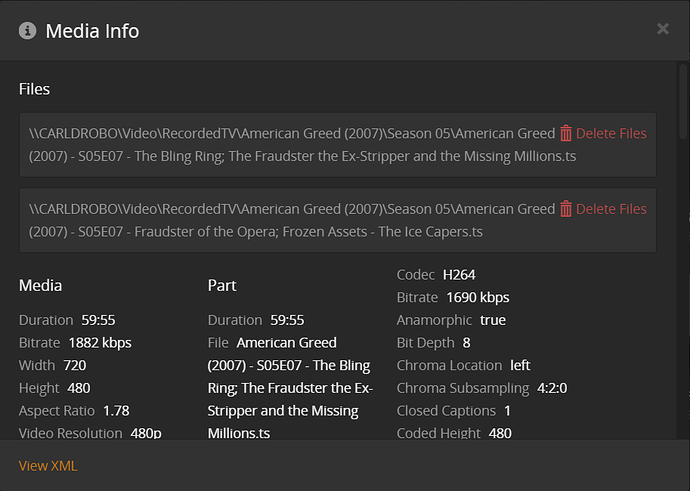Image resolution: width=690 pixels, height=491 pixels.
Task: Click the Media section heading
Action: (x=40, y=285)
